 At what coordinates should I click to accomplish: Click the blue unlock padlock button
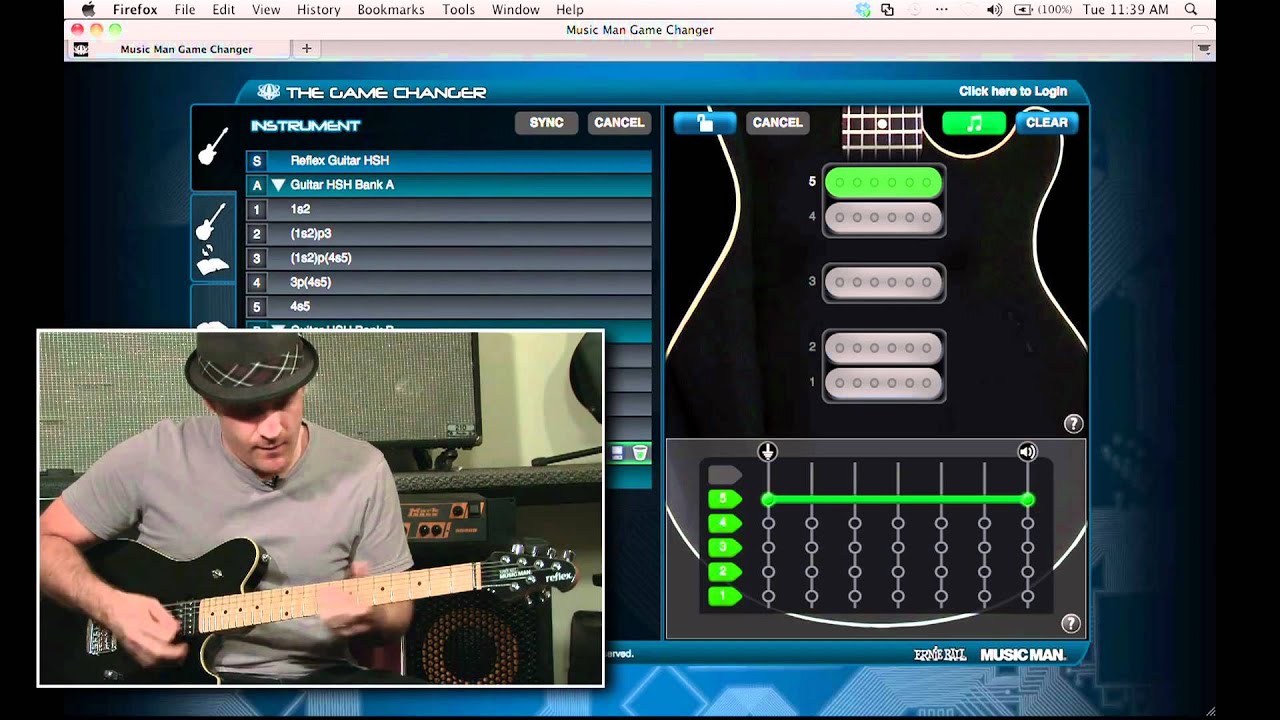[x=705, y=122]
